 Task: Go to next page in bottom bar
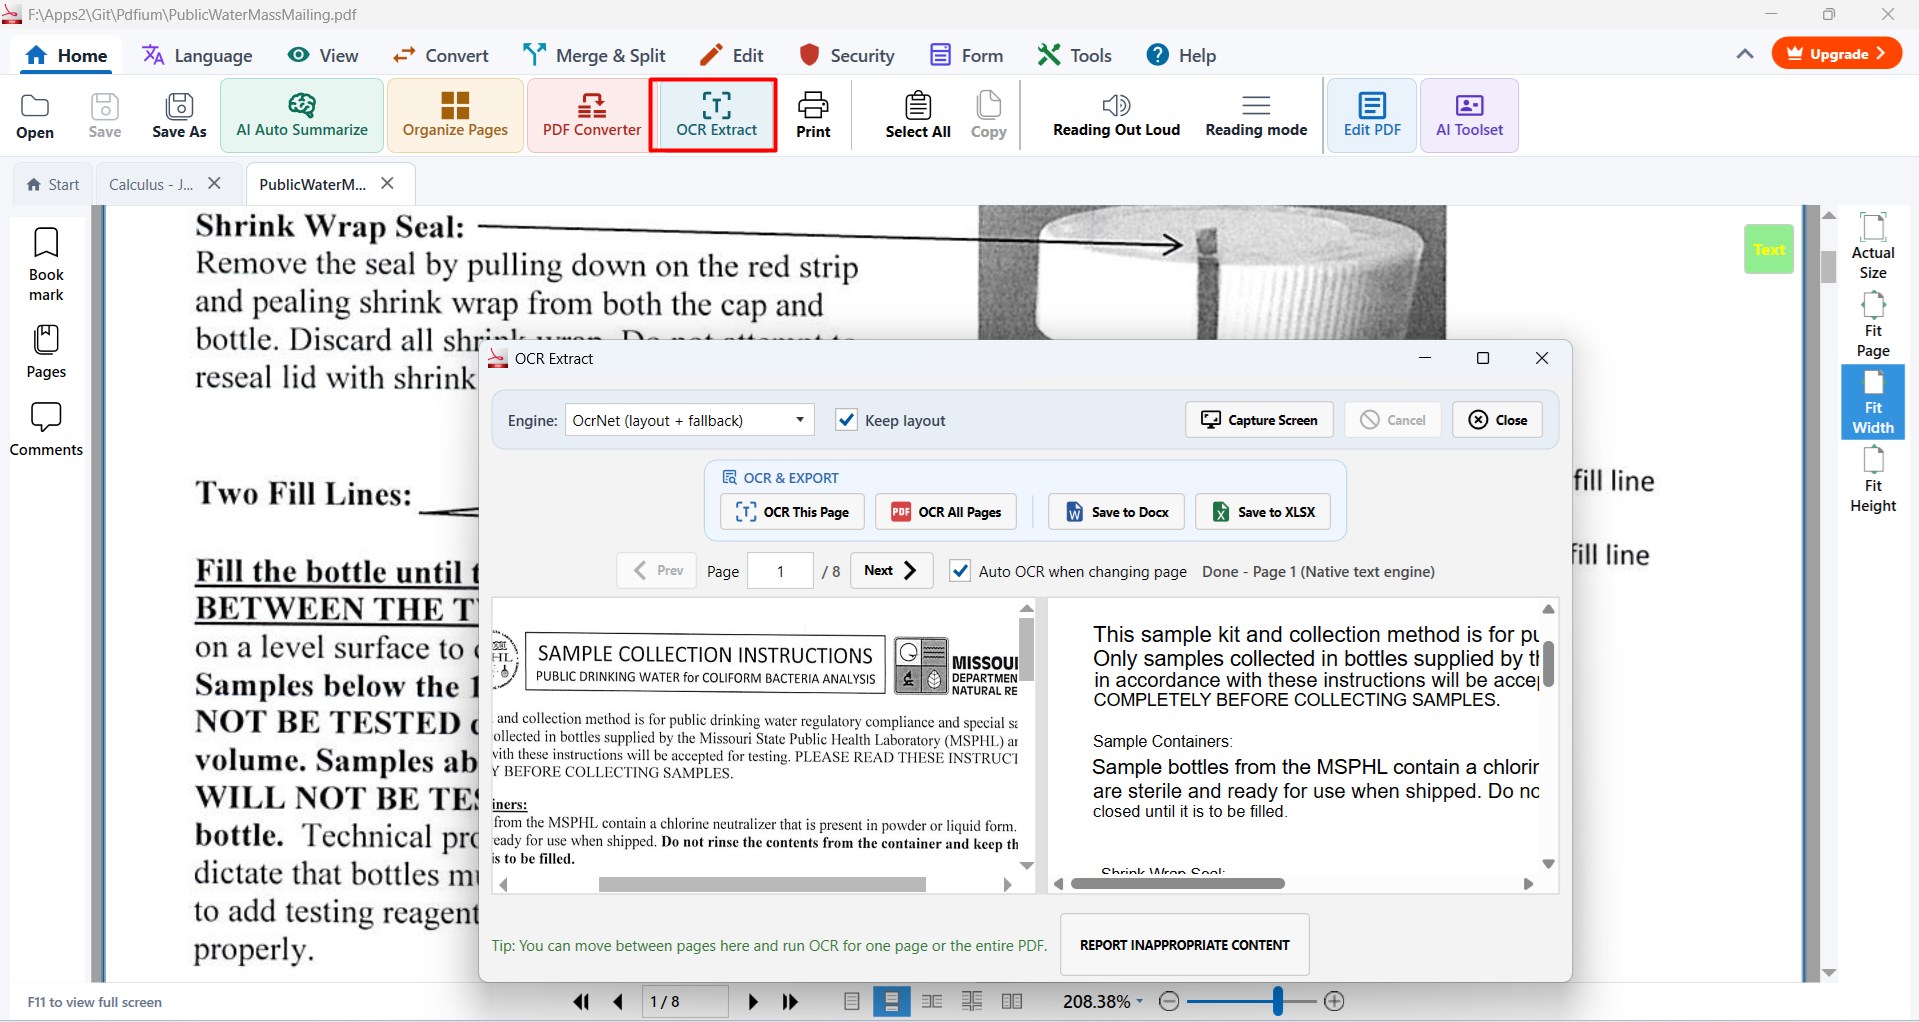[x=752, y=1001]
